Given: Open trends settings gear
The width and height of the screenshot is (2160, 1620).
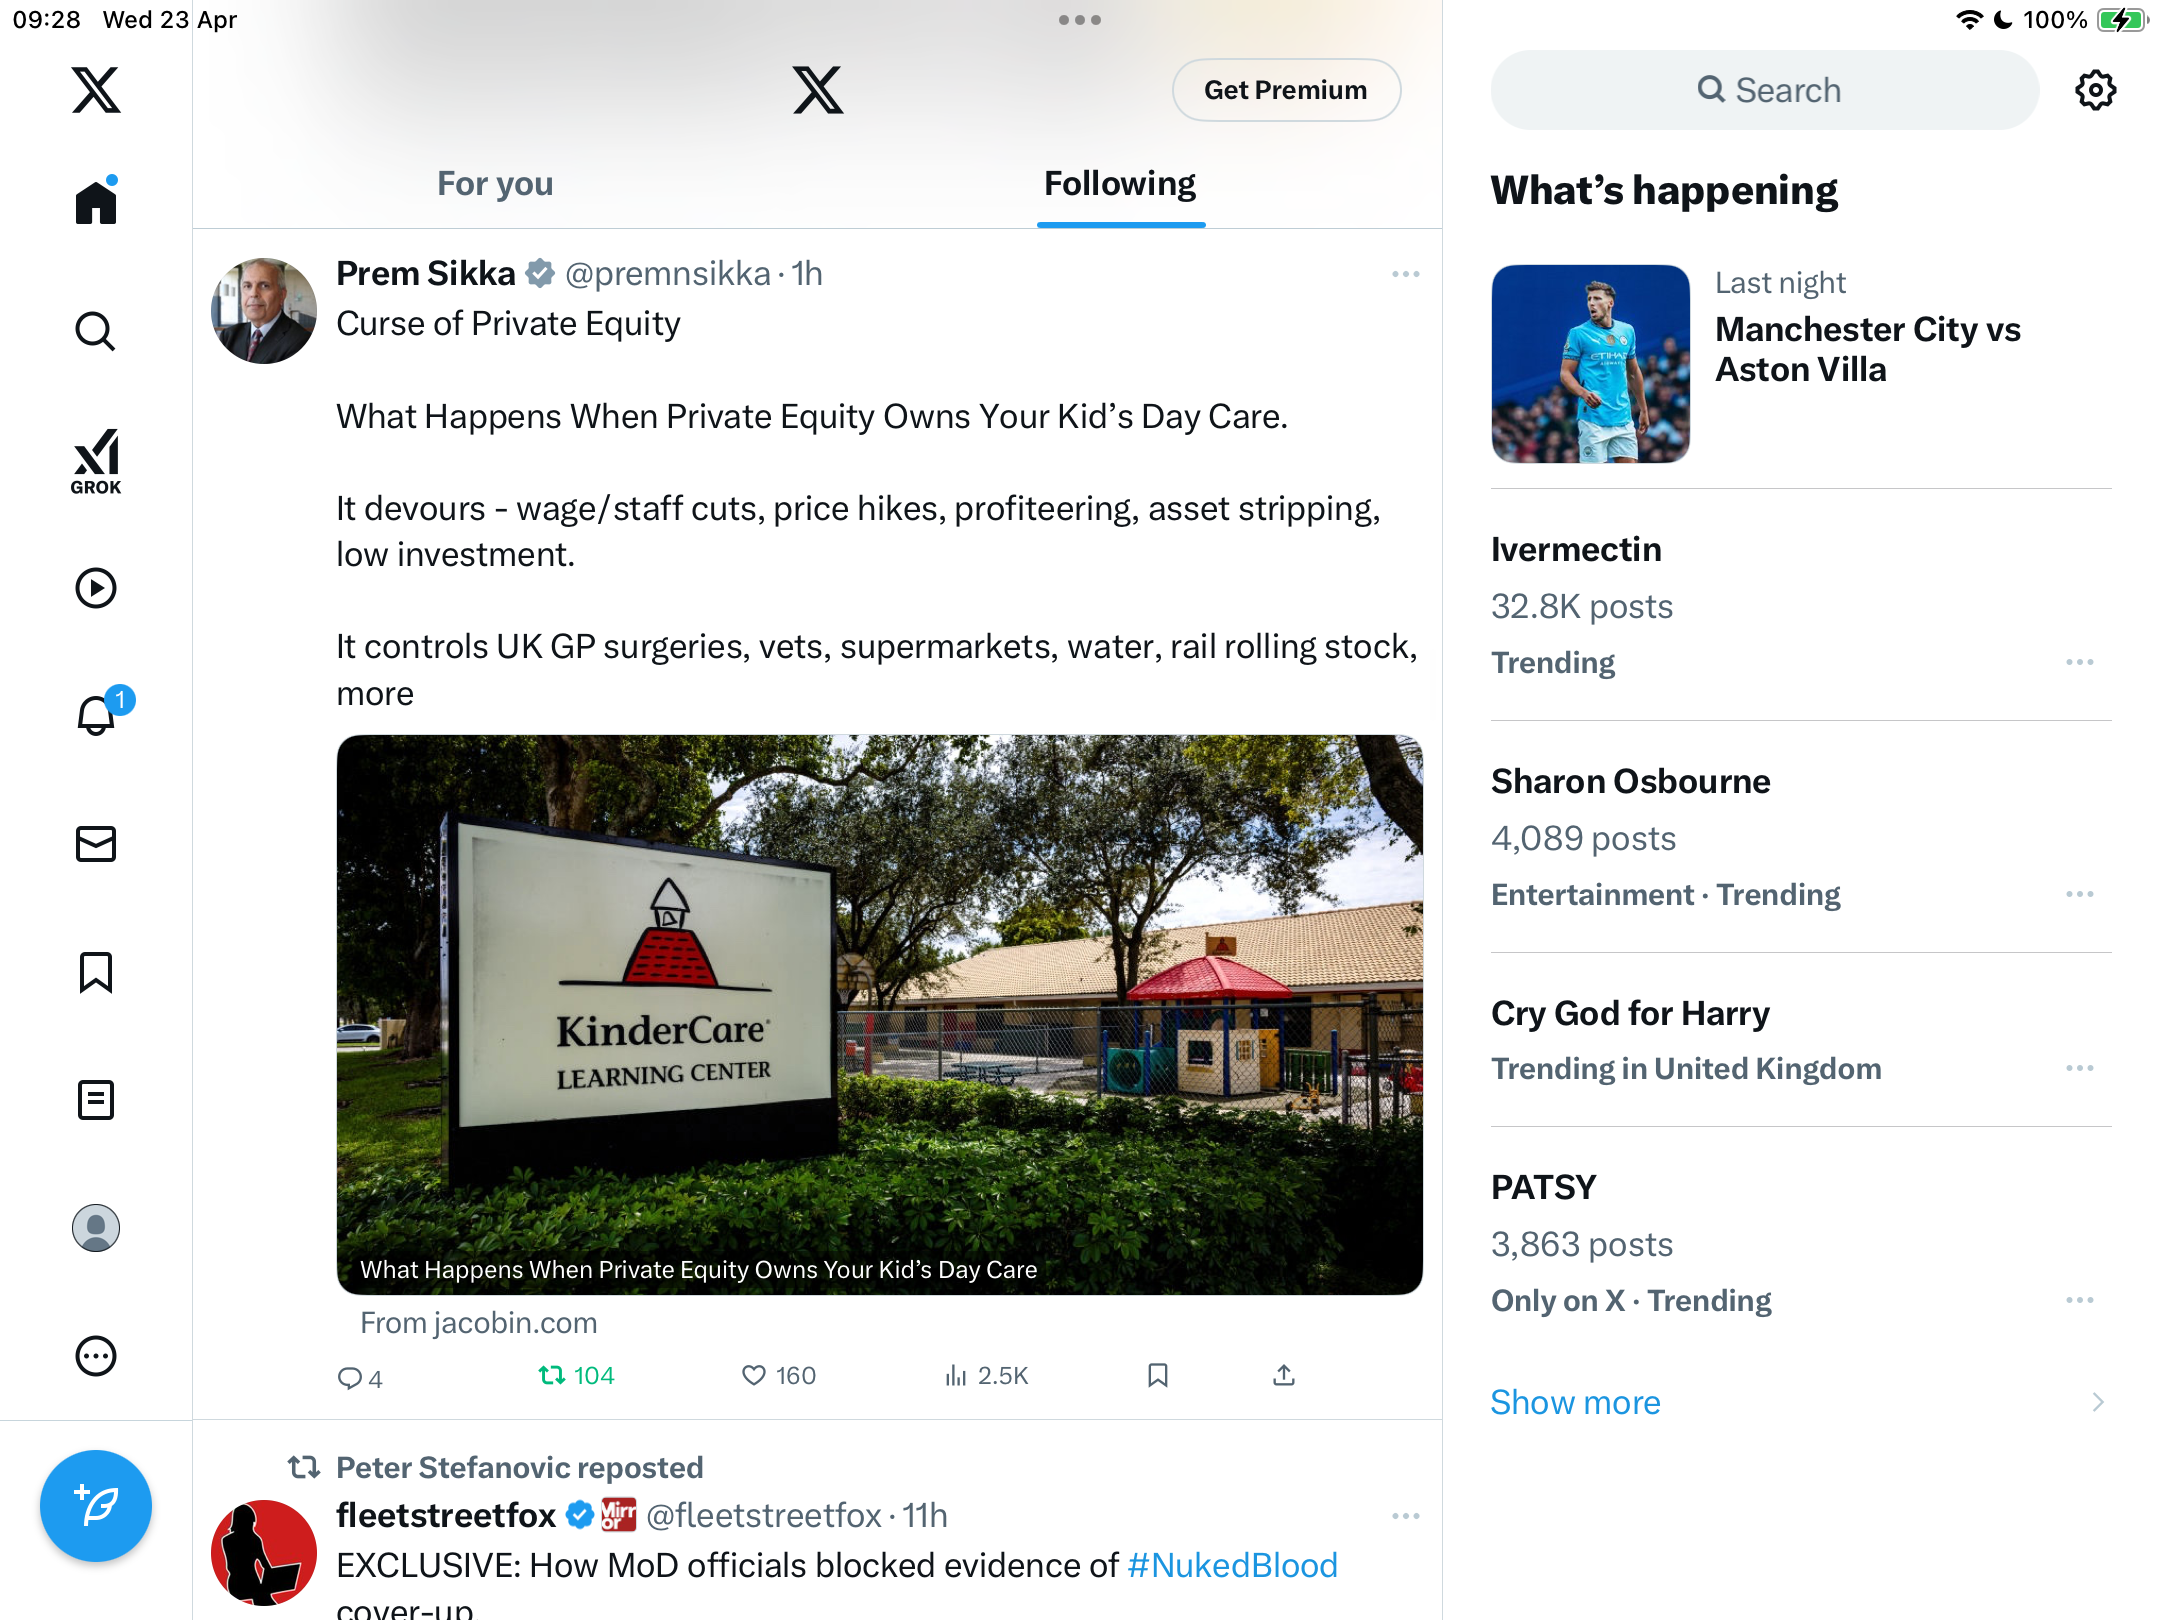Looking at the screenshot, I should pos(2095,90).
